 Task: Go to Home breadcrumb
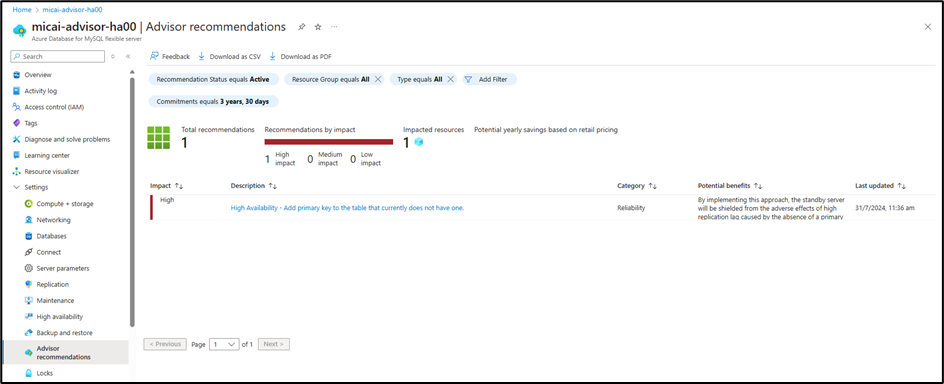(x=22, y=10)
